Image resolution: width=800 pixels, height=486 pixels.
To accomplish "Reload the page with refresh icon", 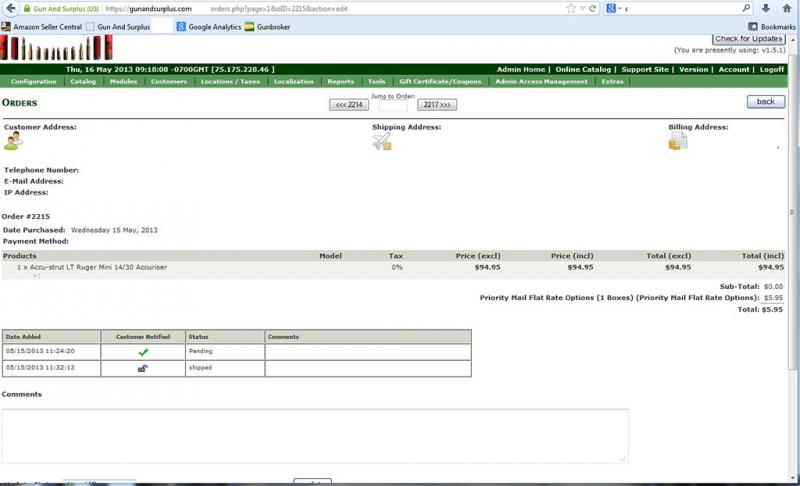I will click(592, 8).
